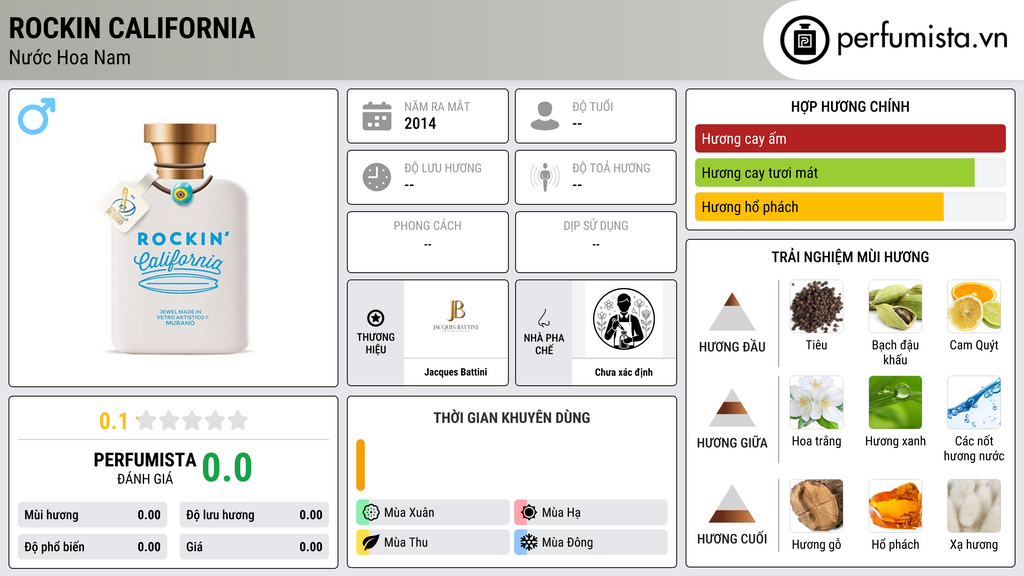Click the Độ lưu hương 0.00 score row
This screenshot has width=1024, height=576.
point(254,515)
